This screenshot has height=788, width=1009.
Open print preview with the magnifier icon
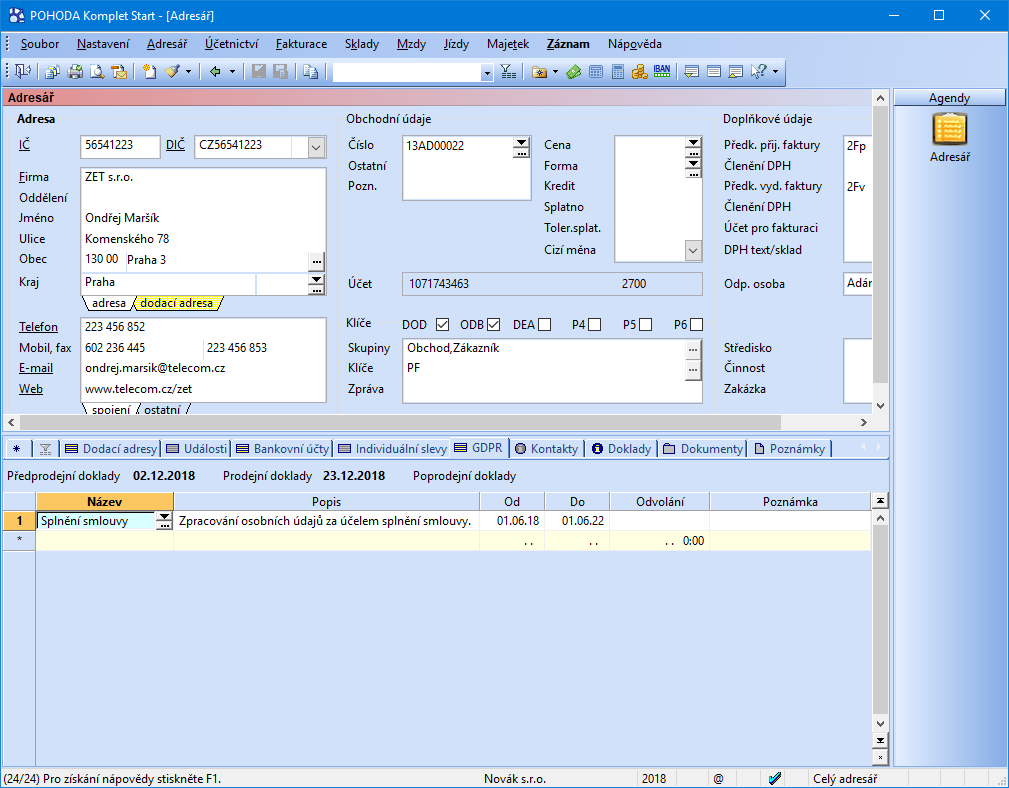pyautogui.click(x=97, y=71)
